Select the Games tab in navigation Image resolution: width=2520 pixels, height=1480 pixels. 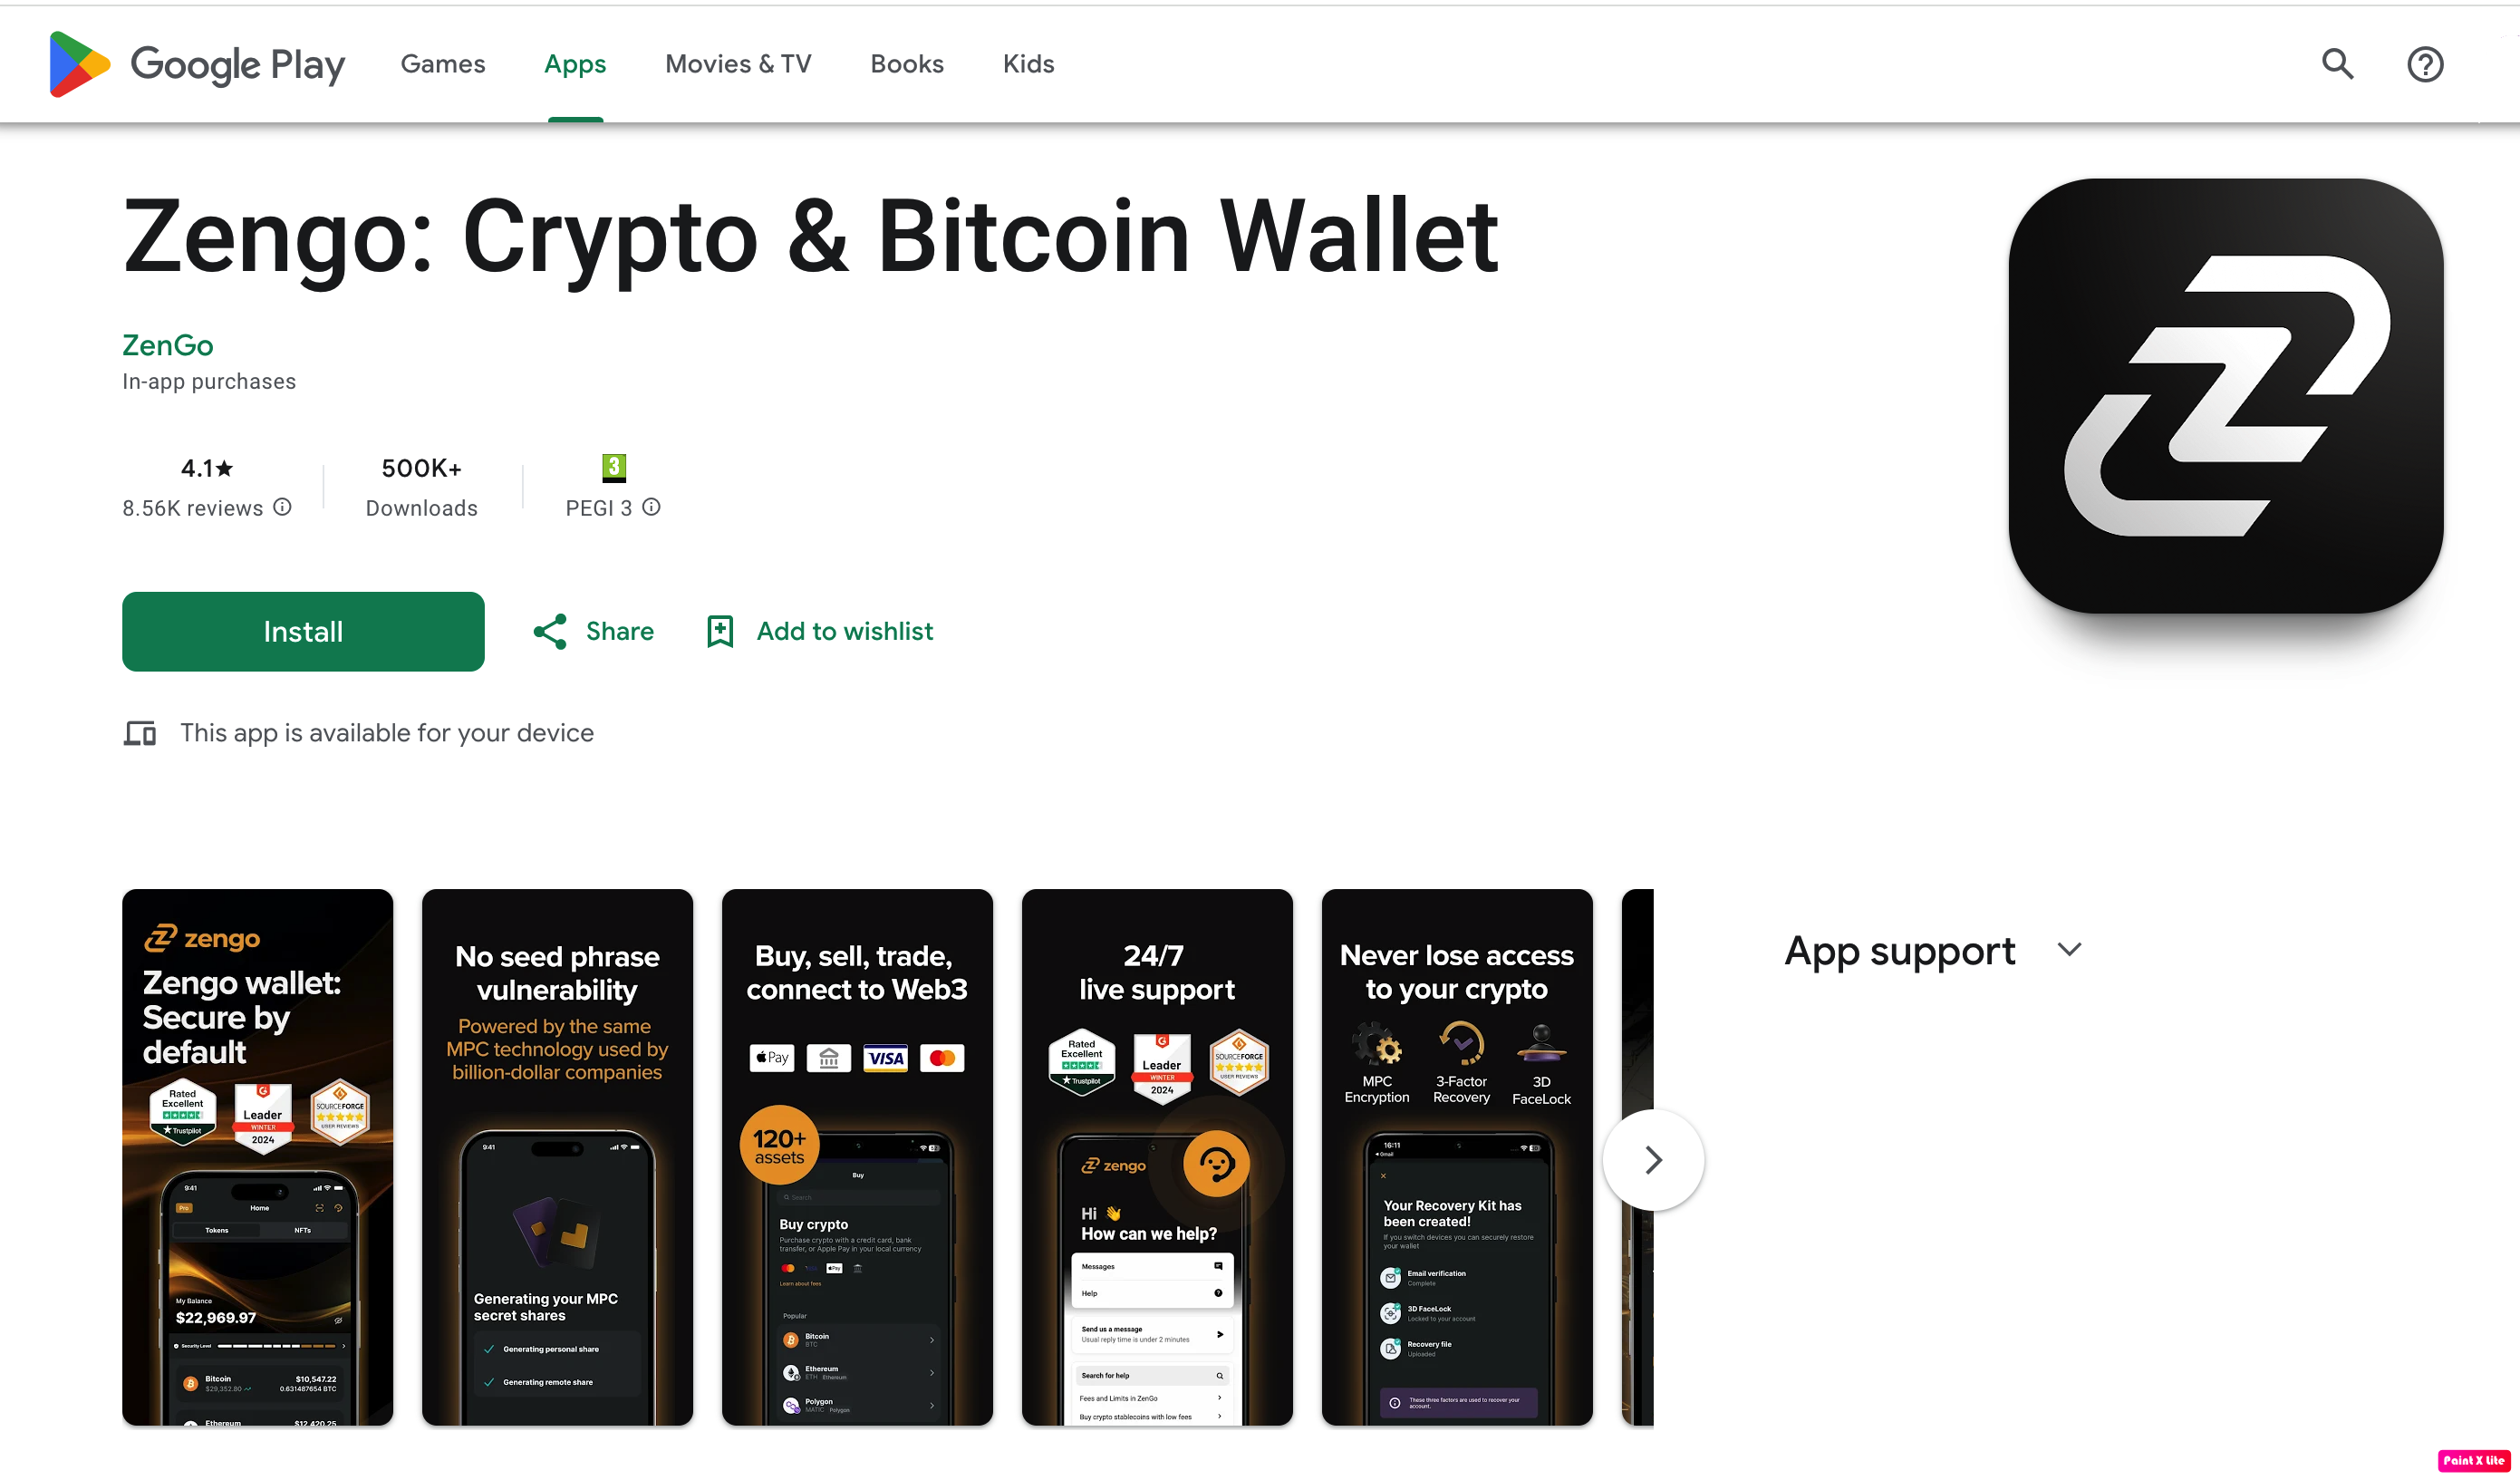pyautogui.click(x=440, y=63)
